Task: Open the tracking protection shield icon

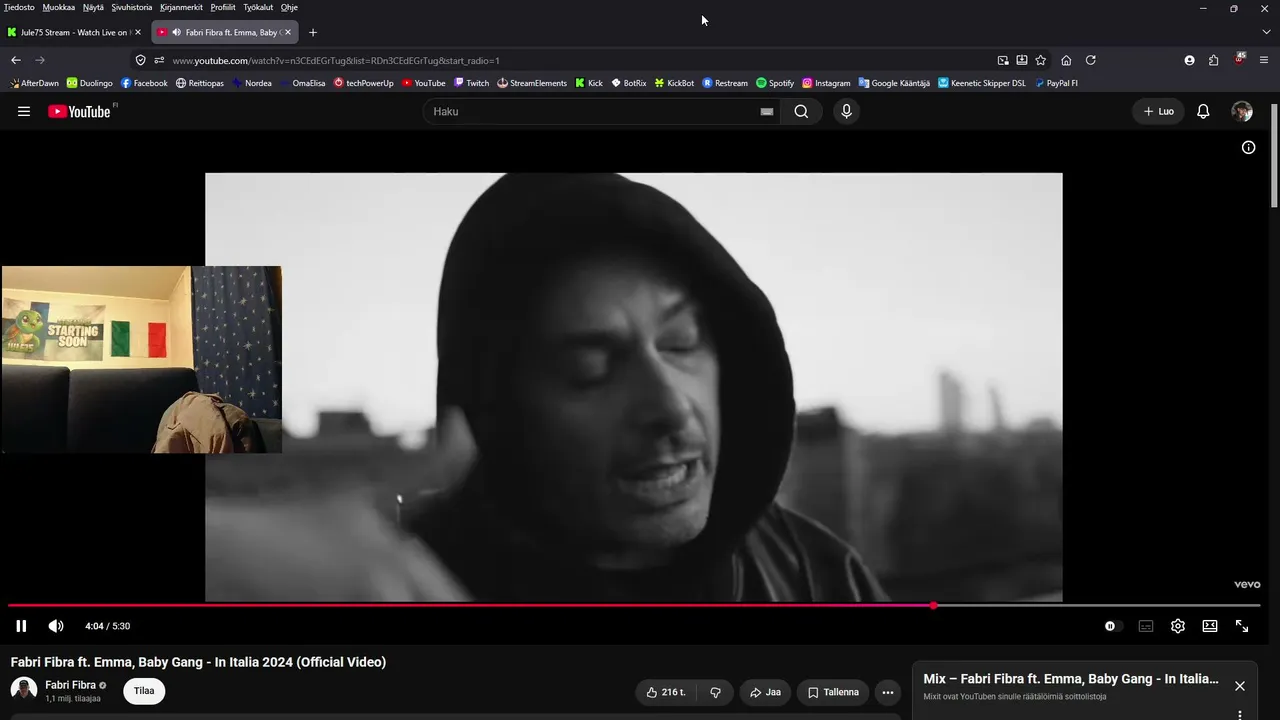Action: click(140, 60)
